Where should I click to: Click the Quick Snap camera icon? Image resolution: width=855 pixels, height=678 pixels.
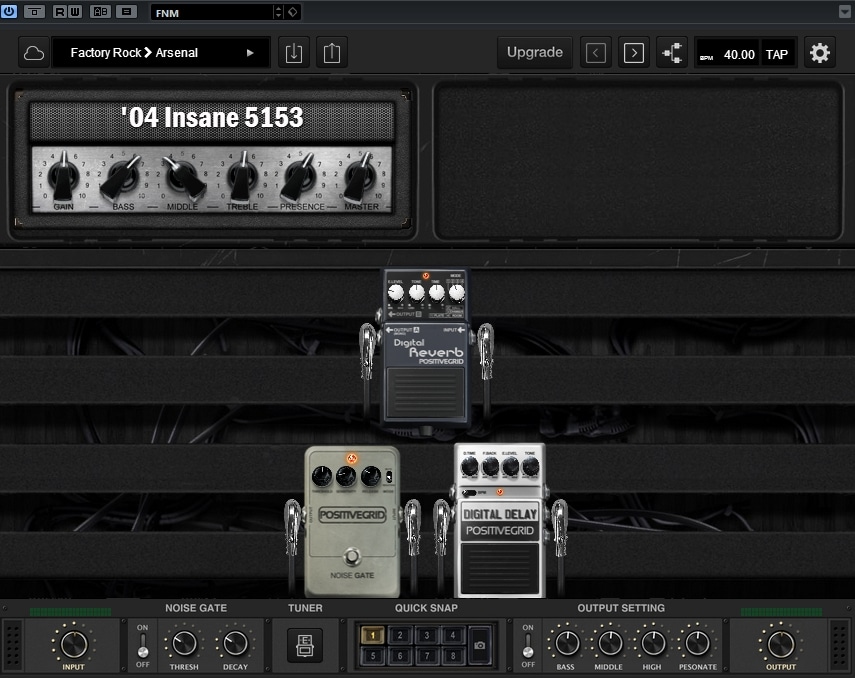(479, 645)
